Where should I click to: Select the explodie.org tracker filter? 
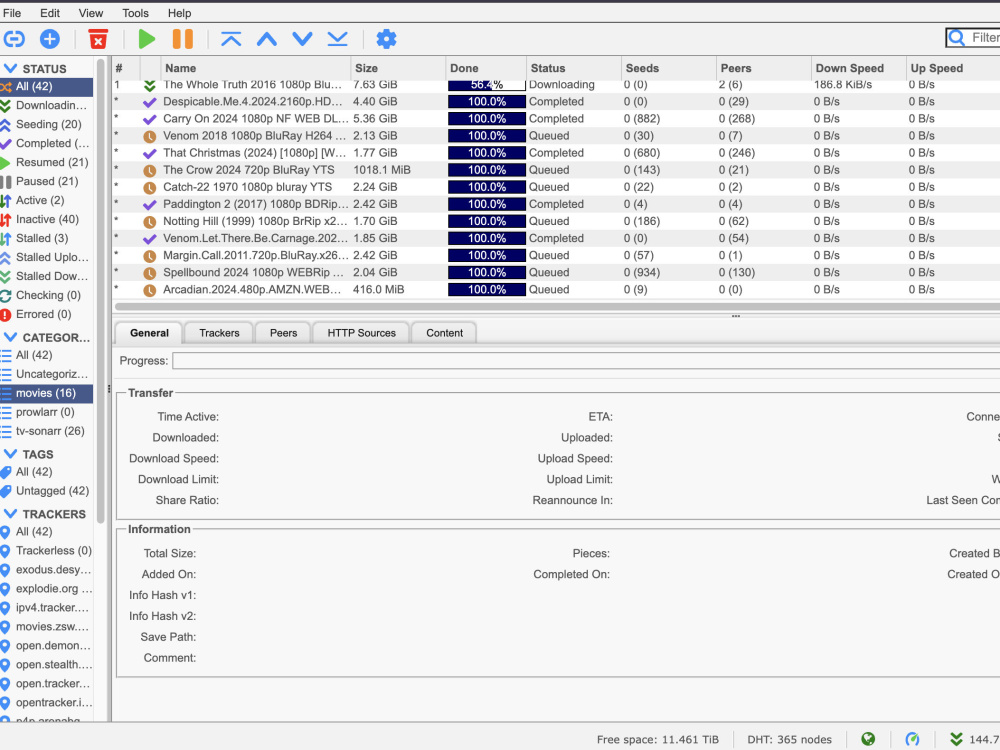(x=47, y=589)
